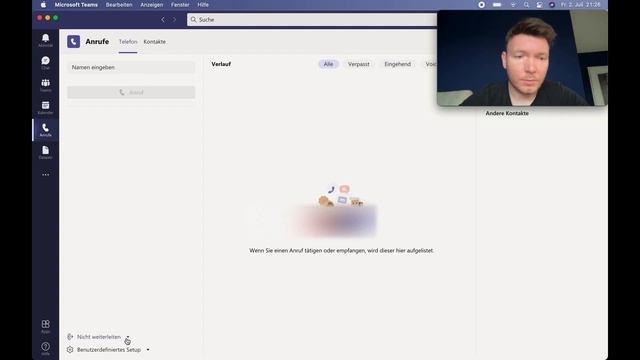Click the call-forwarding icon beside Nicht weiterleiten

(70, 337)
